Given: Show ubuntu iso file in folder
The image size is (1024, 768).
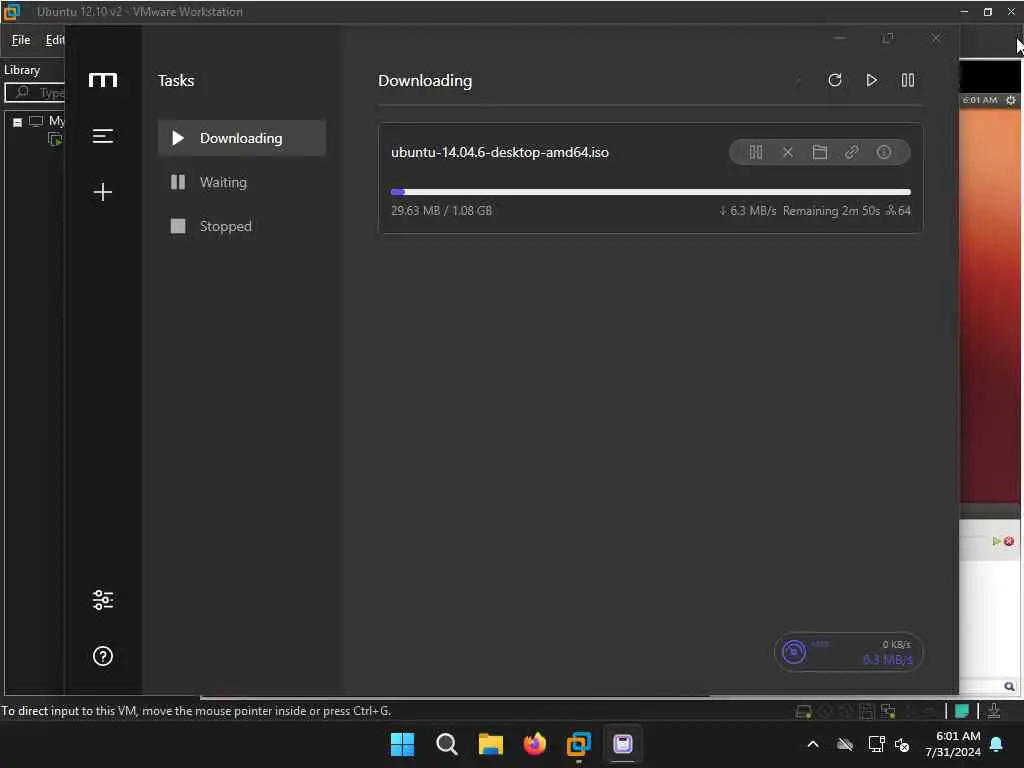Looking at the screenshot, I should (820, 152).
